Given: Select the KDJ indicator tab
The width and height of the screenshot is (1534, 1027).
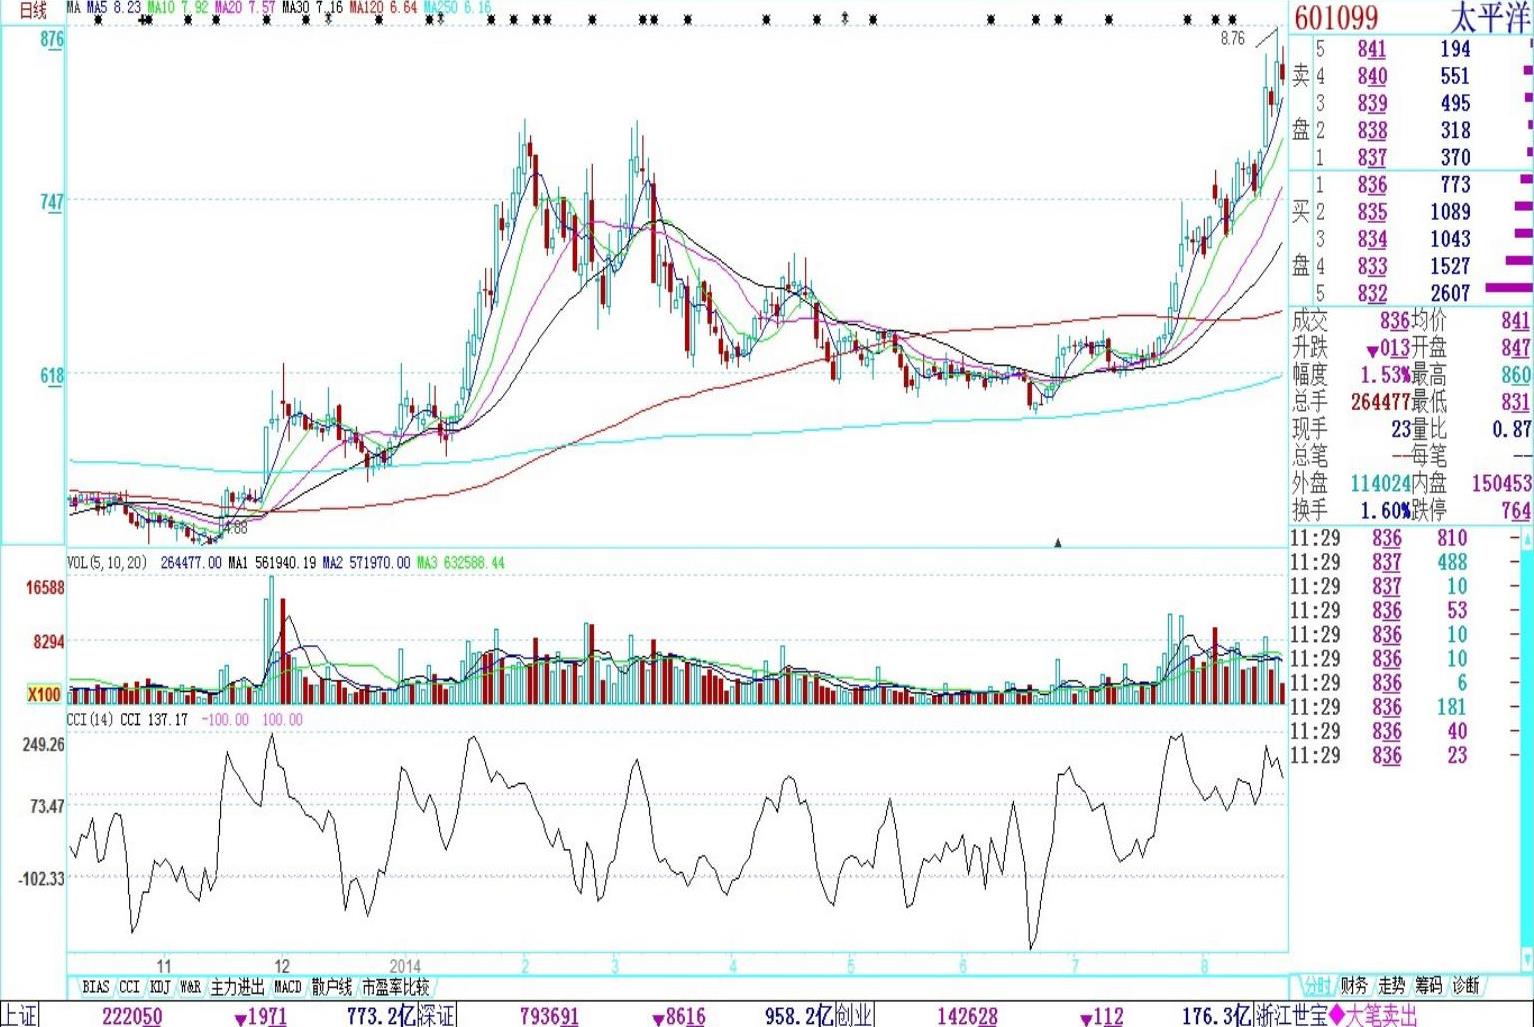Looking at the screenshot, I should [160, 987].
